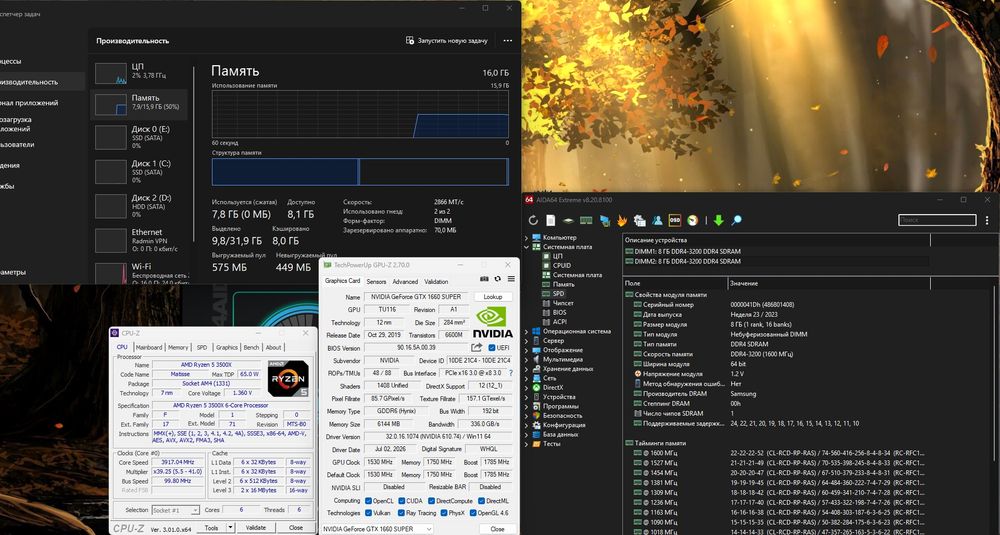Click the Close button in CPU-Z

[296, 528]
